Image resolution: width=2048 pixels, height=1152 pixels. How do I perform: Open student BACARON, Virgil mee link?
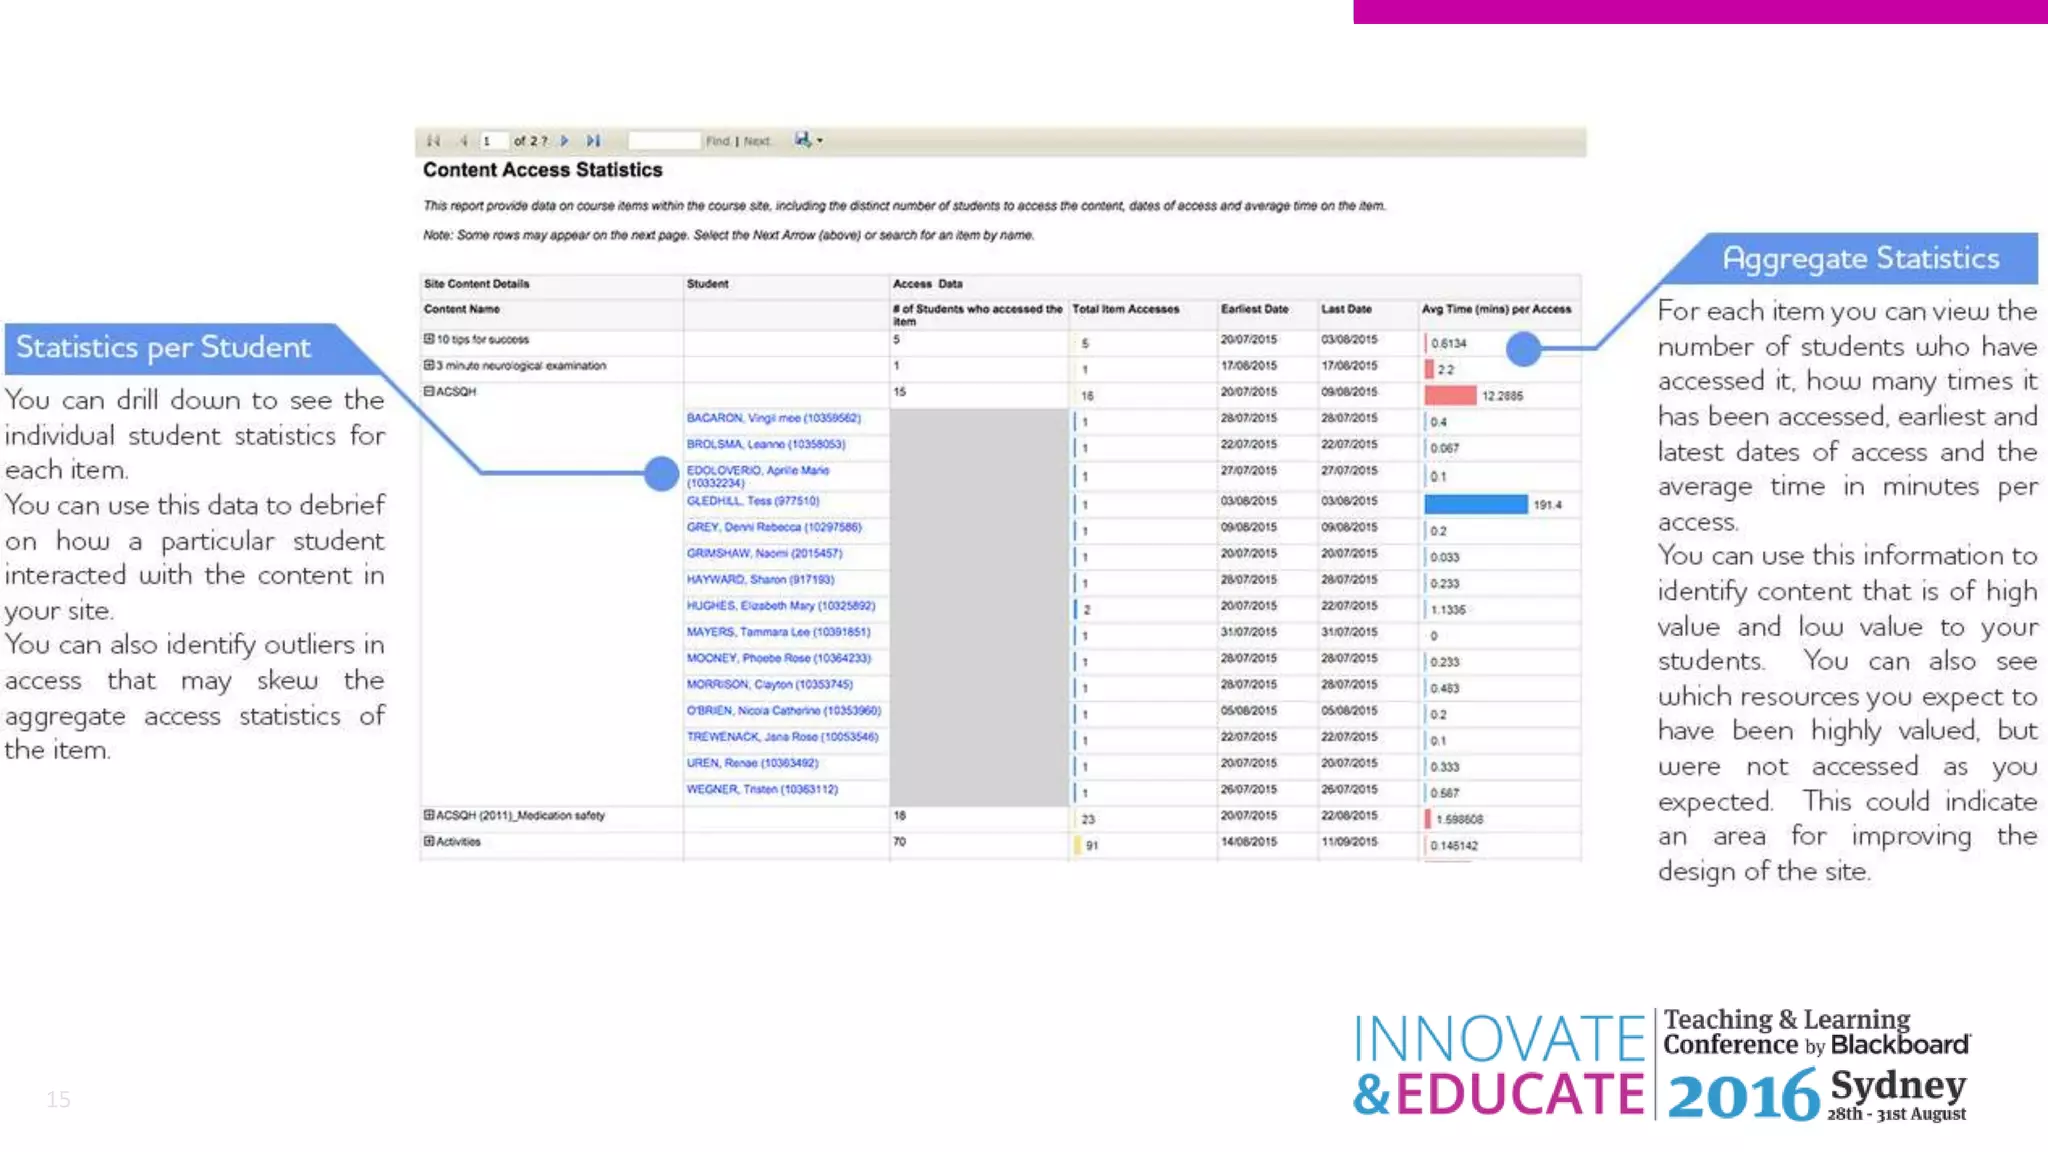(773, 418)
